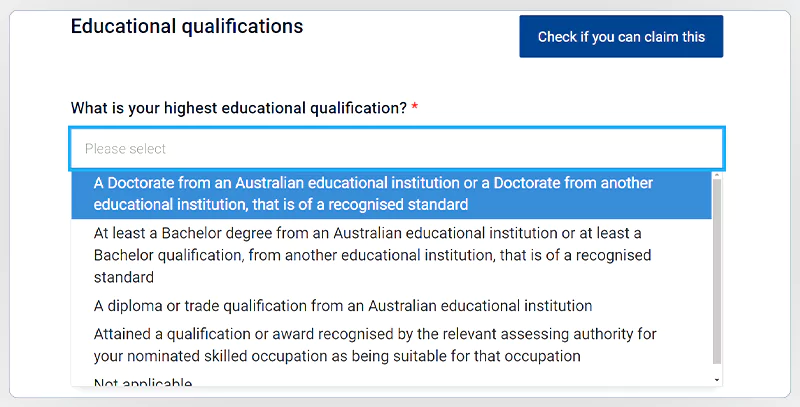Click the 'Educational qualifications' heading
The width and height of the screenshot is (800, 407).
click(x=186, y=27)
